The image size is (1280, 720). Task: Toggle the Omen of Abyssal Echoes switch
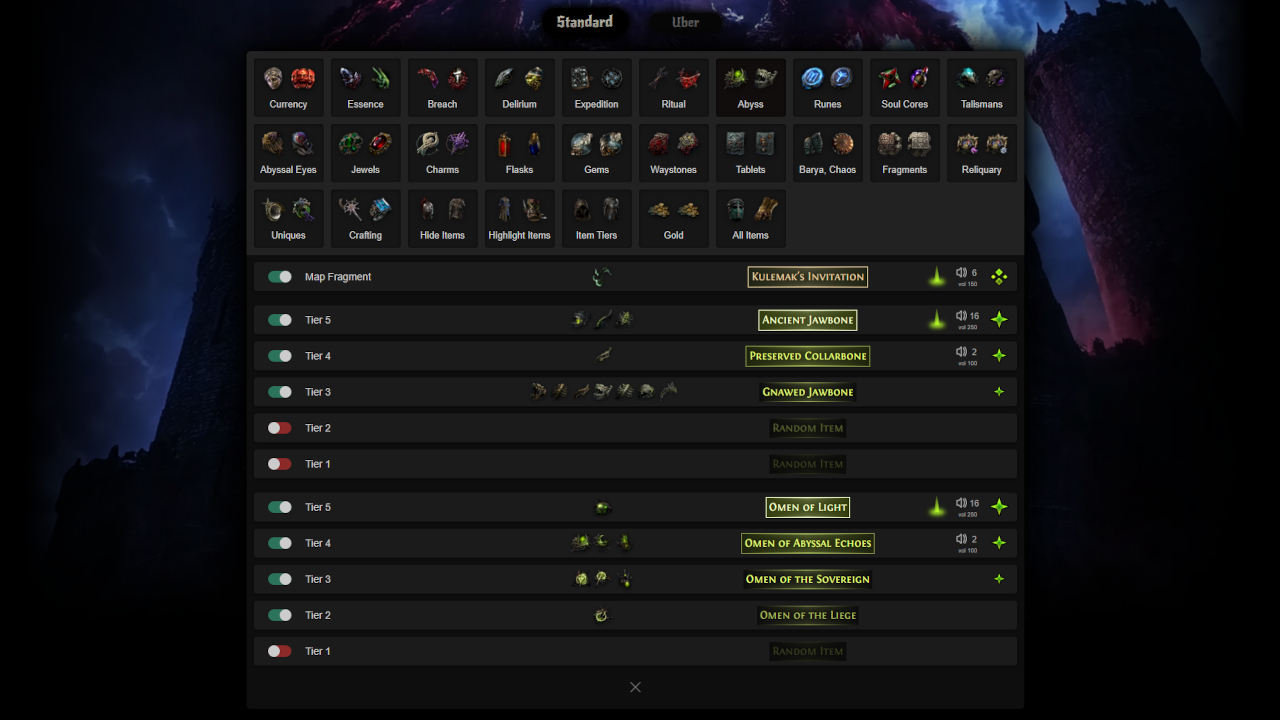pyautogui.click(x=280, y=543)
